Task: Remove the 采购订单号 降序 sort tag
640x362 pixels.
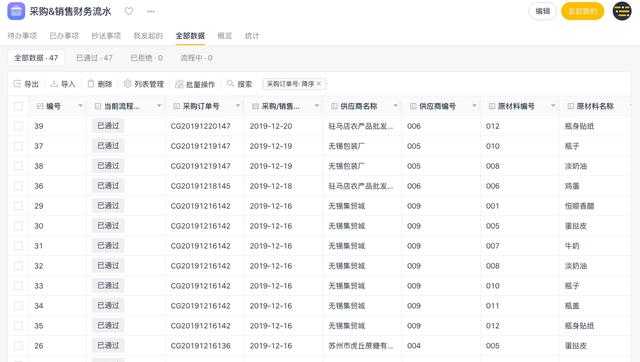Action: click(319, 84)
